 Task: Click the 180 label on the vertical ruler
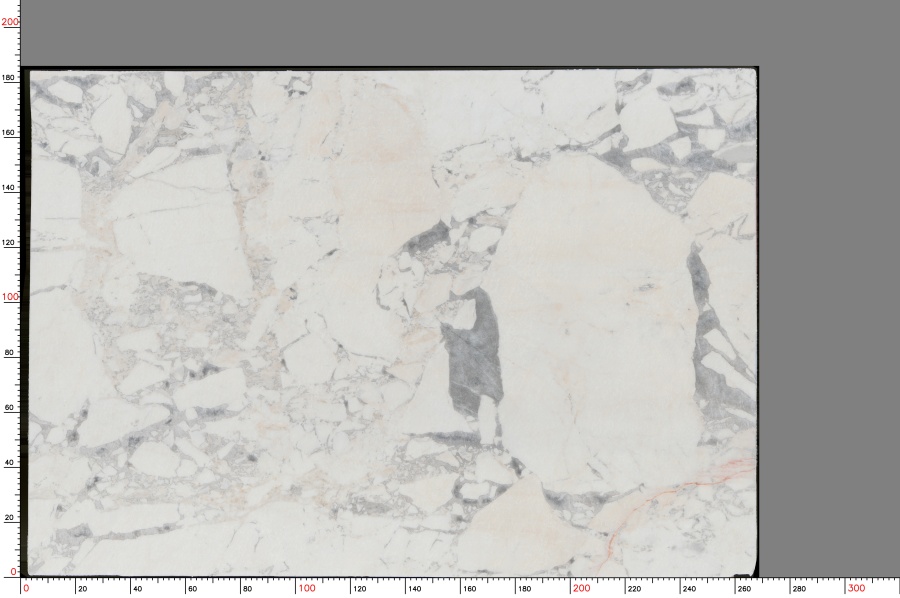[x=9, y=77]
